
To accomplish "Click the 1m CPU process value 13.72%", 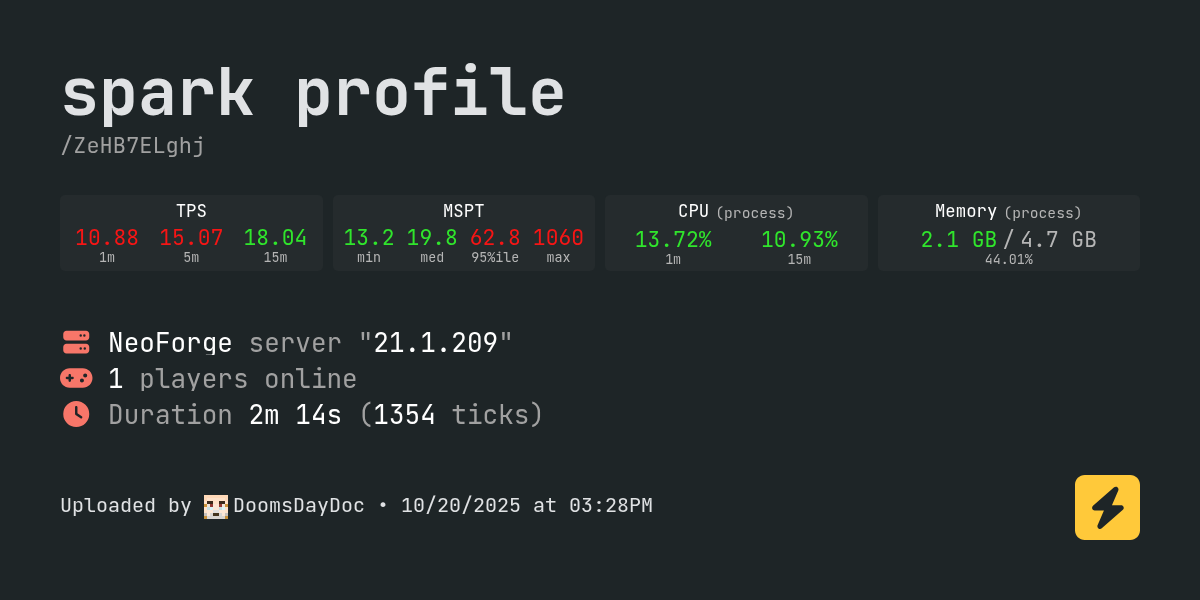I will [673, 240].
